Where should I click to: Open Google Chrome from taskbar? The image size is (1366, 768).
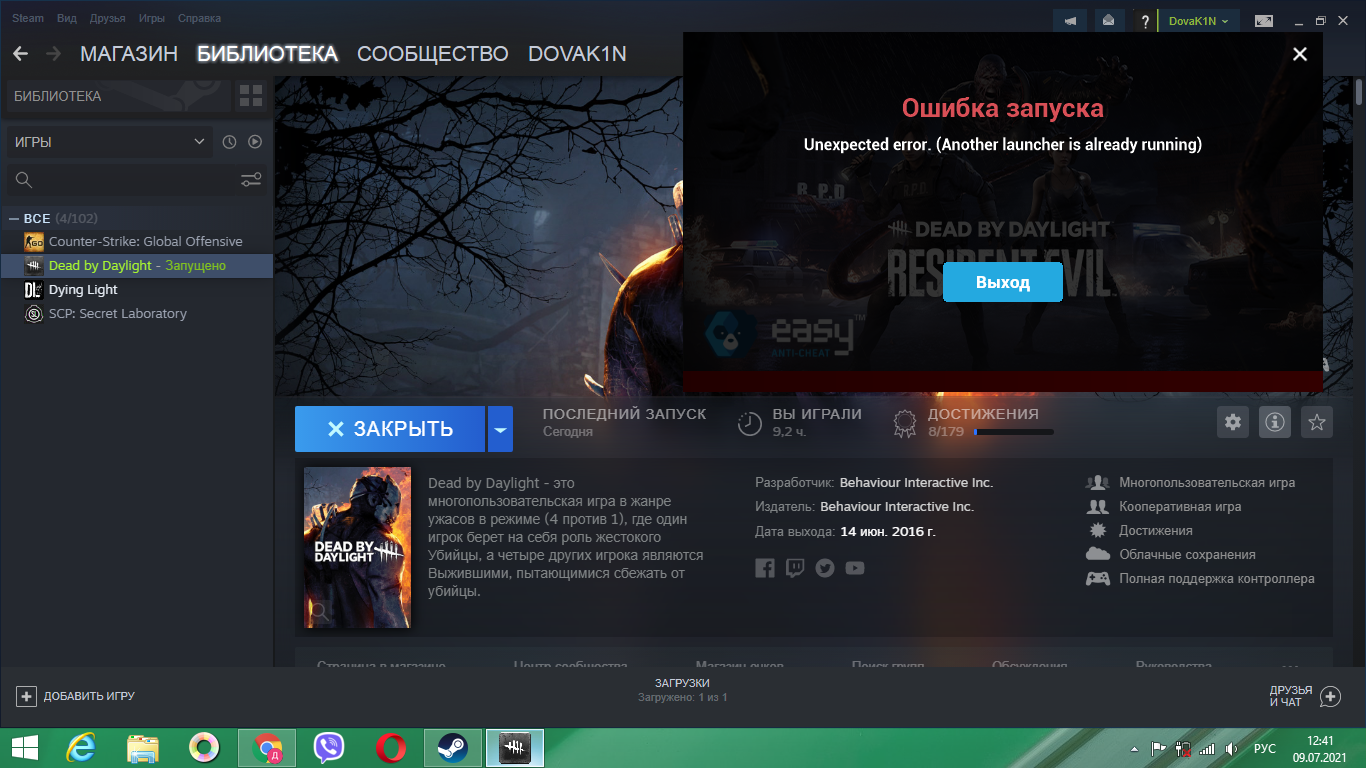[266, 747]
